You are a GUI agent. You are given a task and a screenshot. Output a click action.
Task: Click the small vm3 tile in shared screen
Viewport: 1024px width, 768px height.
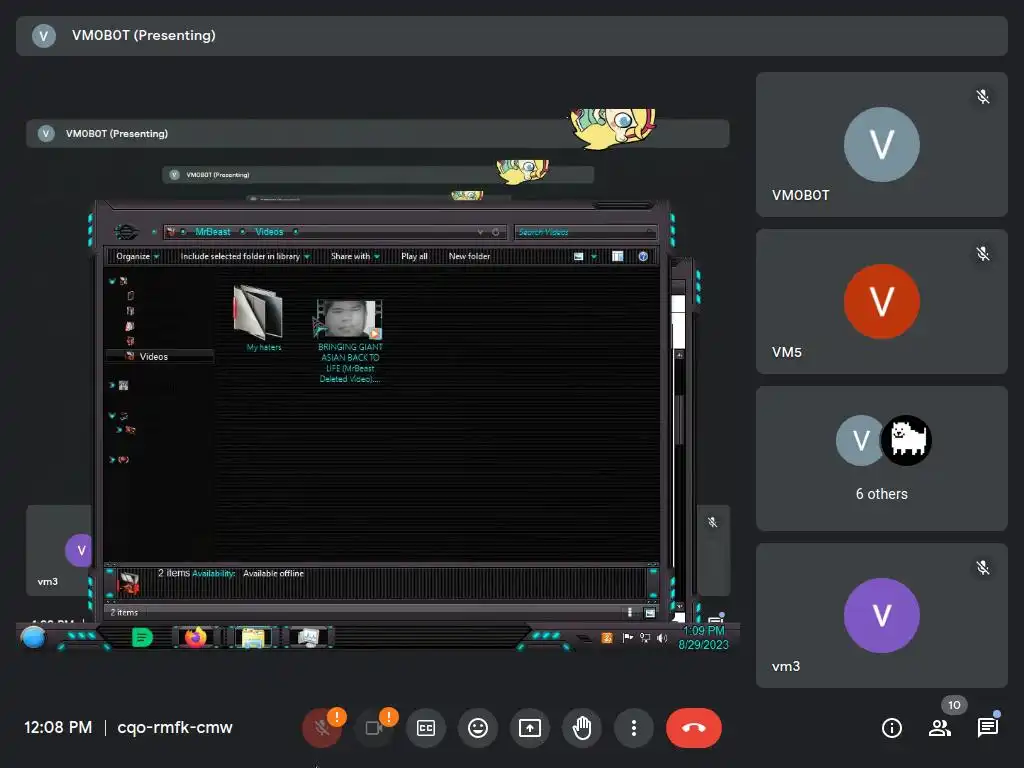click(59, 551)
